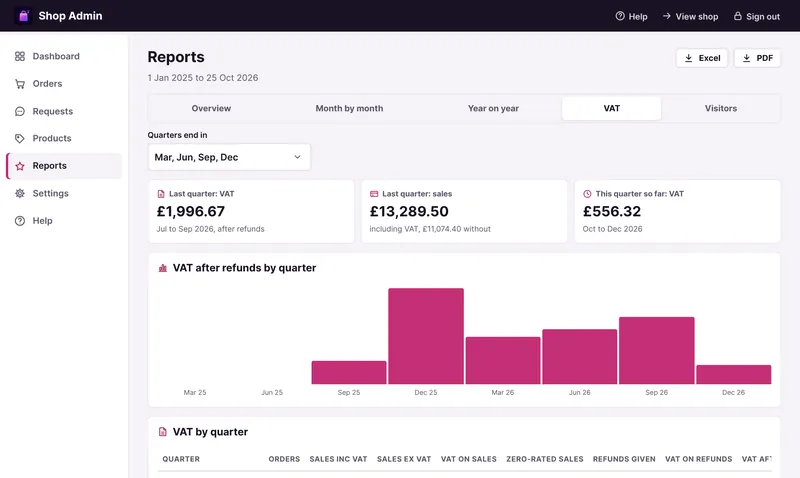Click the £13,289.50 sales amount
This screenshot has height=478, width=800.
409,211
